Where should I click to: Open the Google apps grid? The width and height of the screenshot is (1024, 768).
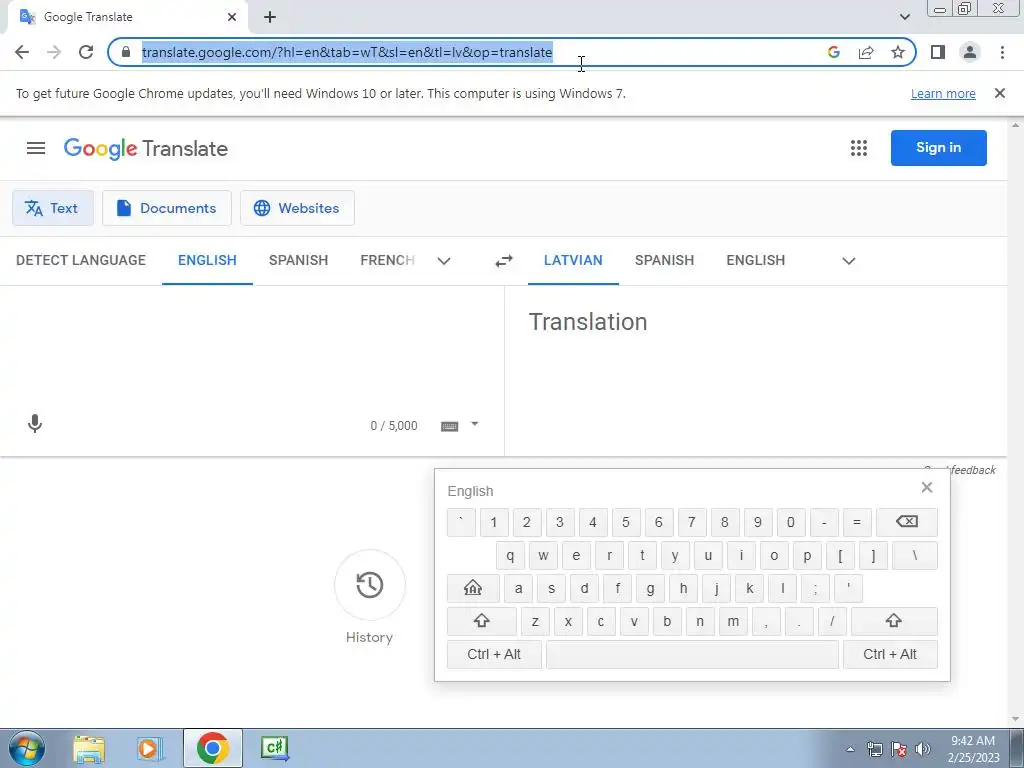[x=859, y=148]
